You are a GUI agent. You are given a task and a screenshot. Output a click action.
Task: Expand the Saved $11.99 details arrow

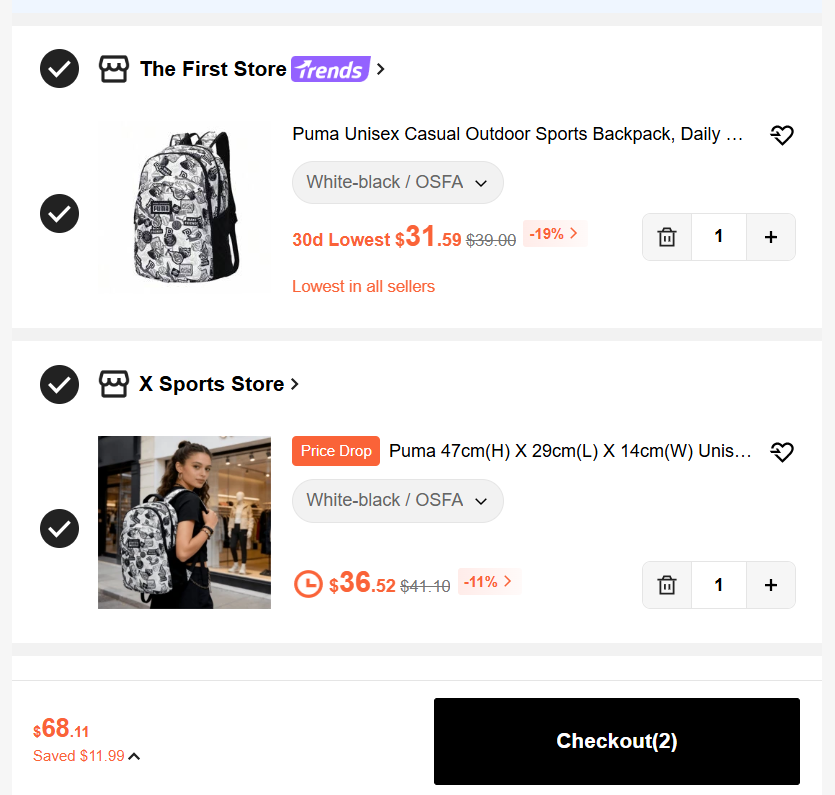(134, 756)
